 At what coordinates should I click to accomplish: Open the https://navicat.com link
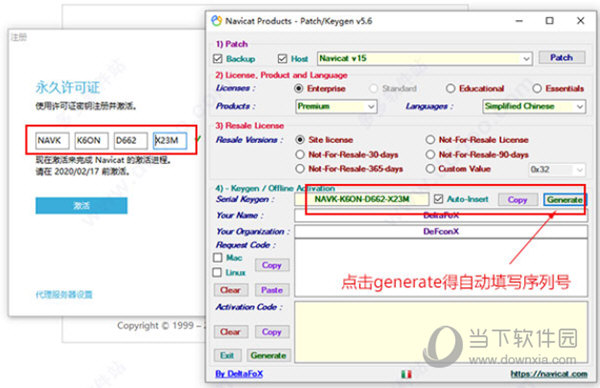click(549, 374)
